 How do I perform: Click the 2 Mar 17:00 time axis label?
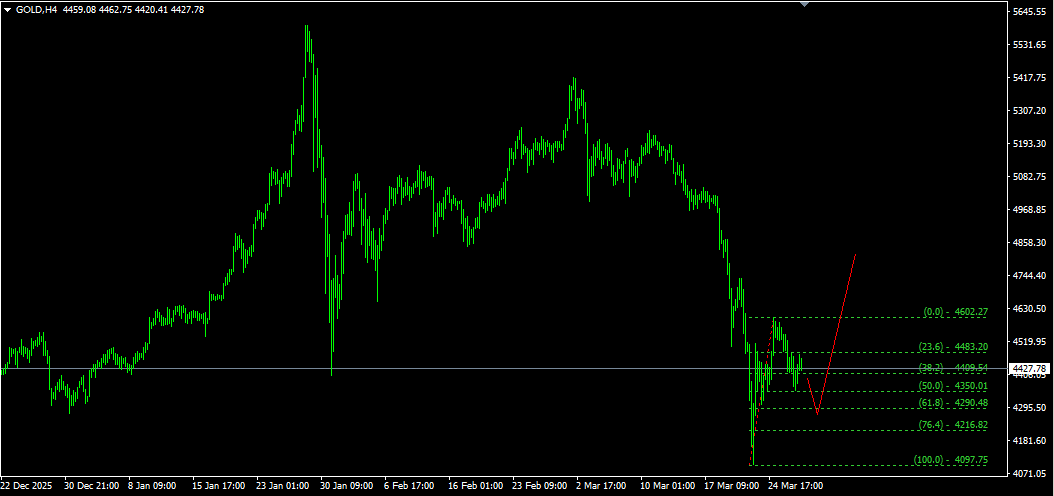(601, 485)
